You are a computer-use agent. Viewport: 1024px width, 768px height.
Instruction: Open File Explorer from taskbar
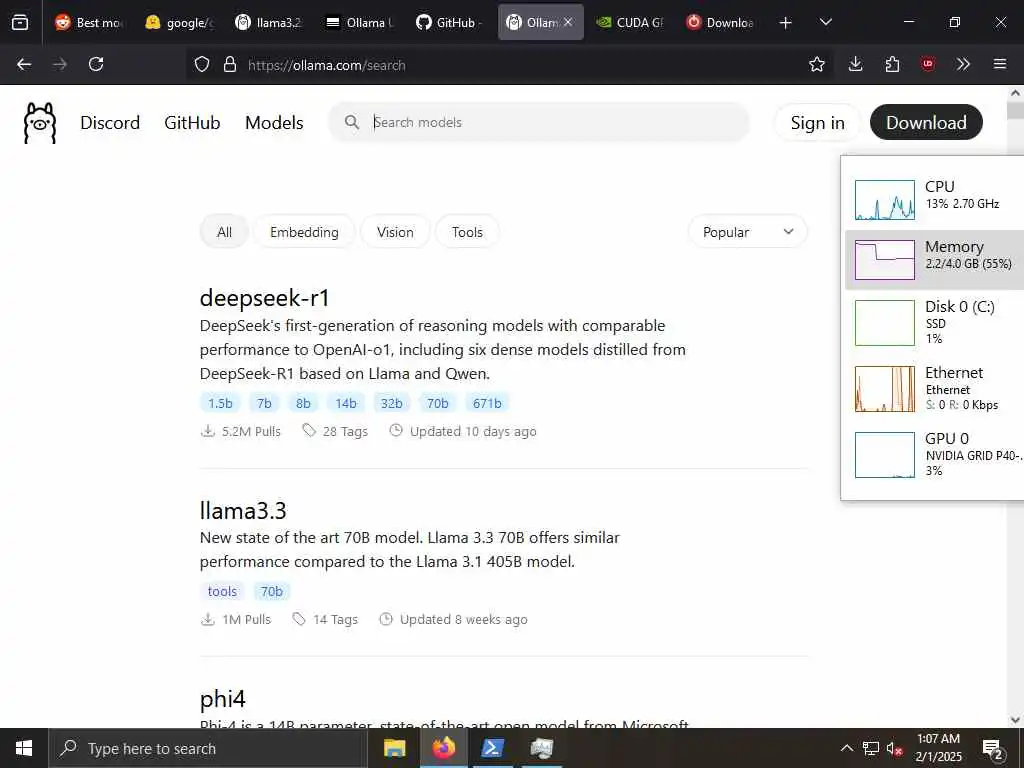click(394, 748)
